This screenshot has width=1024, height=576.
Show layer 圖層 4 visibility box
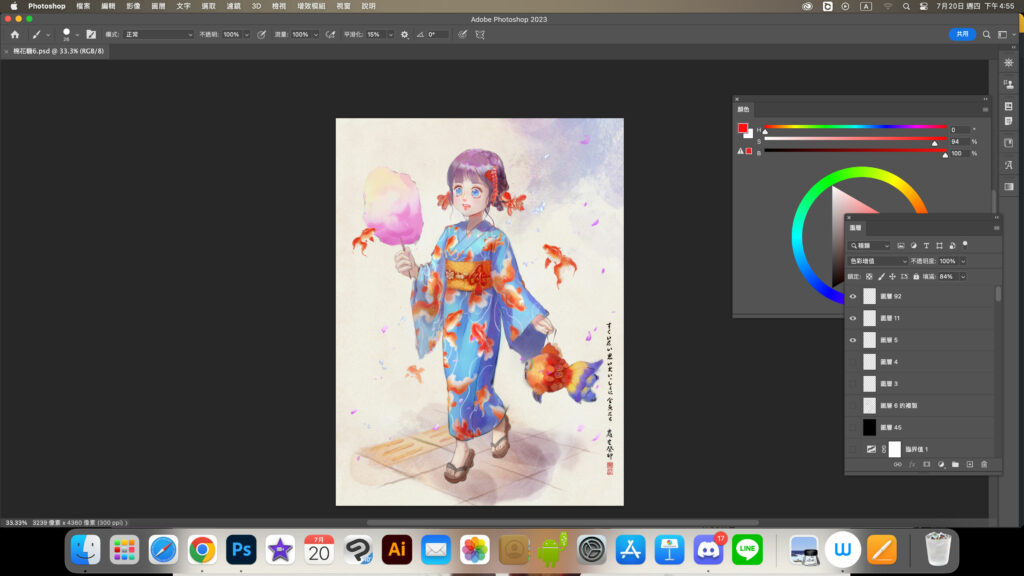click(853, 362)
